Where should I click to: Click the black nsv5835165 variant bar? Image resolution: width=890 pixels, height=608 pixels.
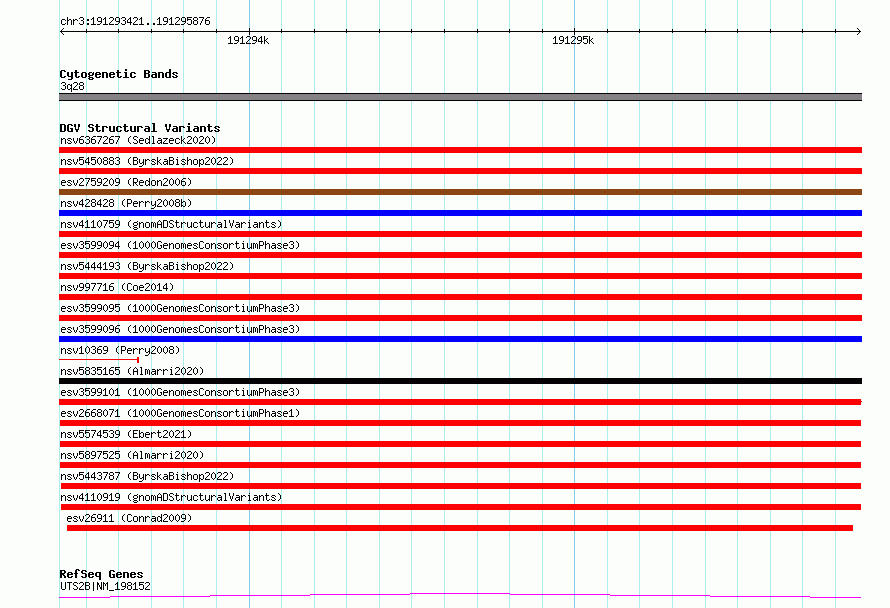click(460, 381)
